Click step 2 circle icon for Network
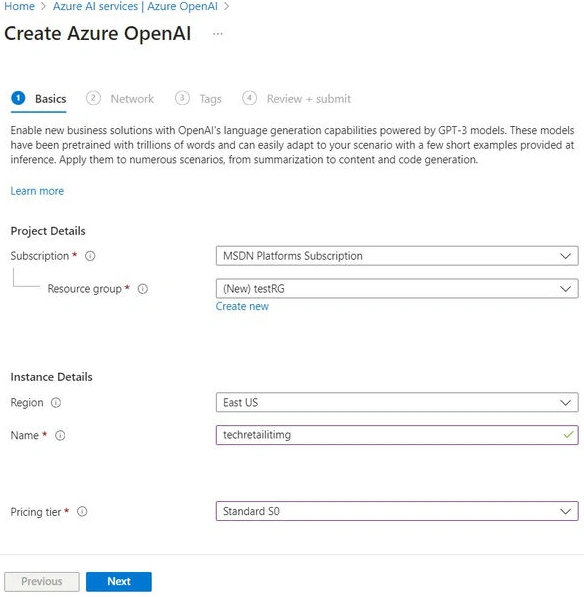 tap(93, 98)
